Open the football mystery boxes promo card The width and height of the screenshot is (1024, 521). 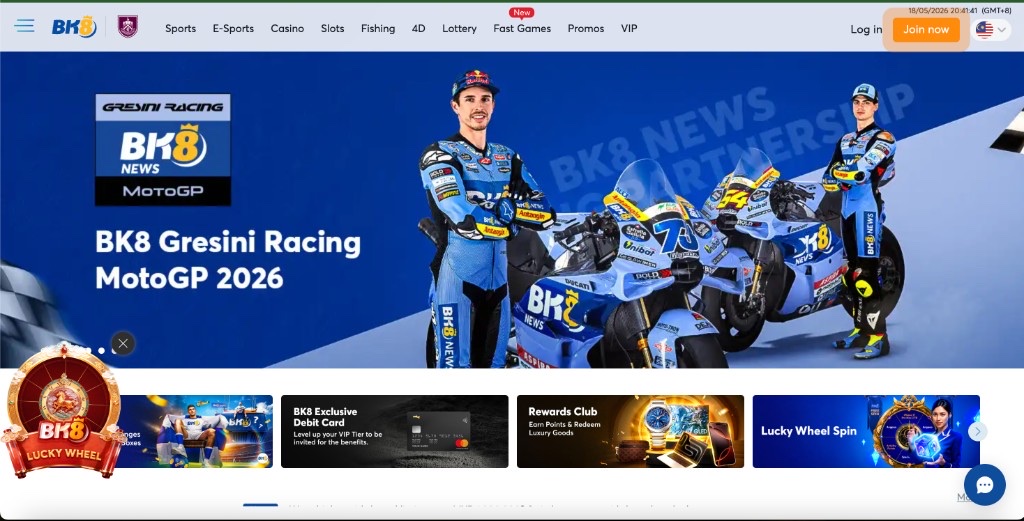pos(196,431)
